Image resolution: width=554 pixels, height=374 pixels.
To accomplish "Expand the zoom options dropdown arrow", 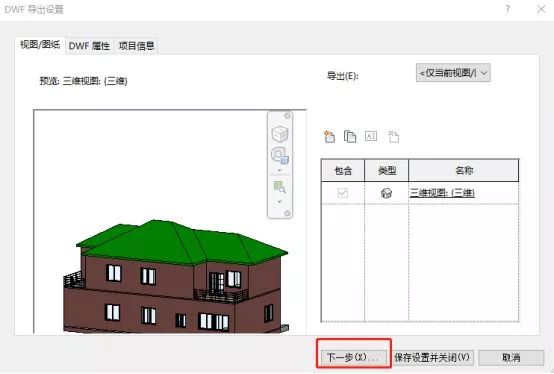I will 279,202.
